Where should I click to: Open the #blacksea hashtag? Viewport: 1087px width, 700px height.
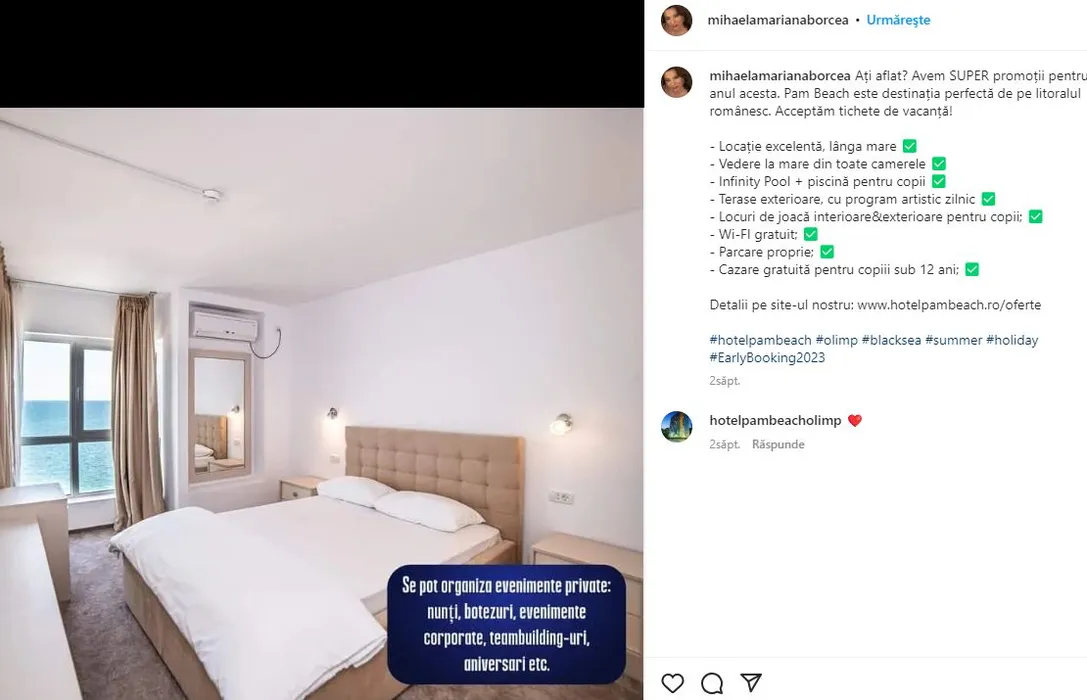892,340
